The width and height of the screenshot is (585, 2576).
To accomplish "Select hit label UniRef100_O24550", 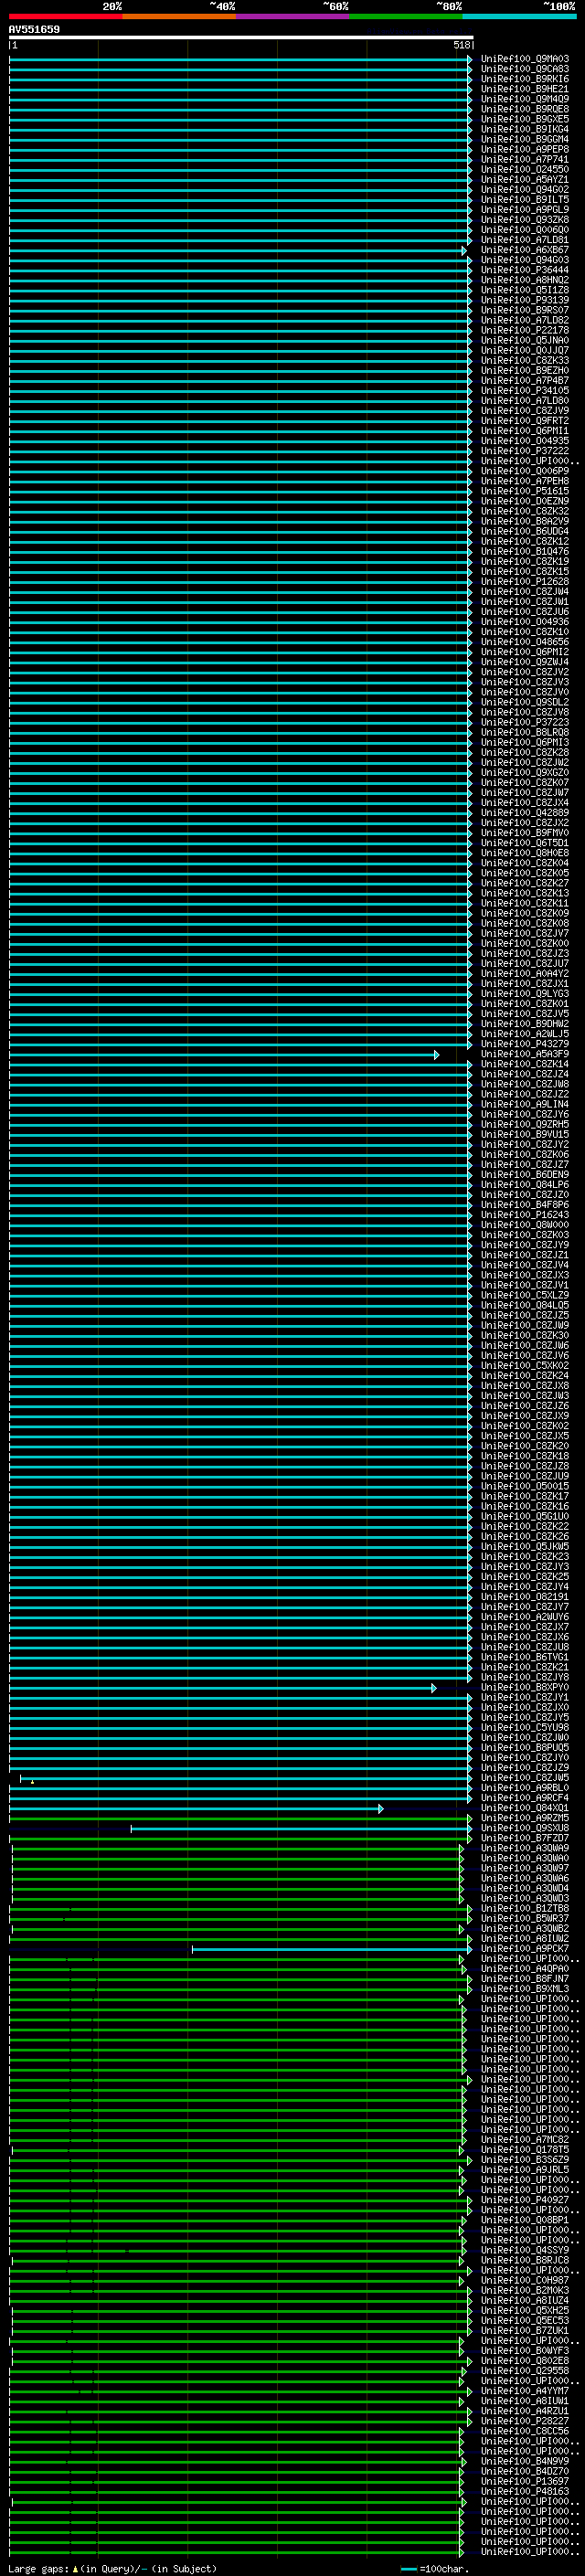I will point(525,170).
